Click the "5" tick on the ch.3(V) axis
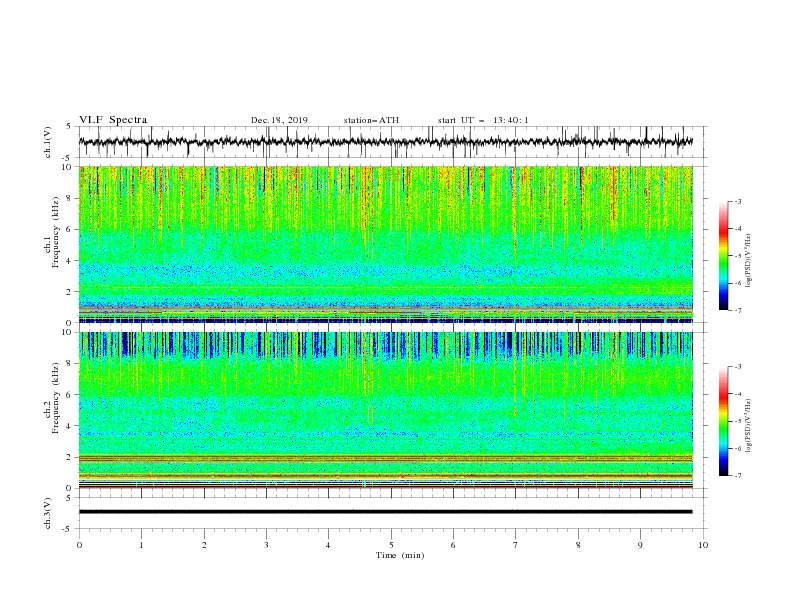Viewport: 792px width, 612px height. pyautogui.click(x=70, y=497)
